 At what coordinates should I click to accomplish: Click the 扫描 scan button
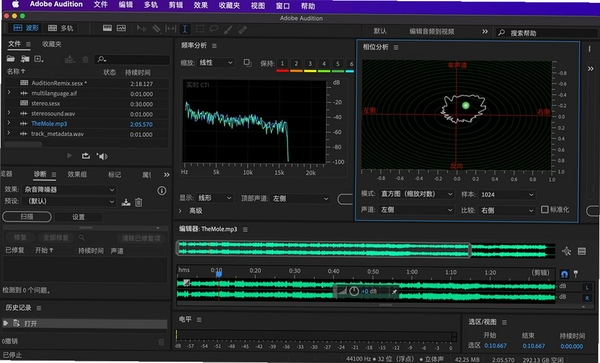(27, 217)
